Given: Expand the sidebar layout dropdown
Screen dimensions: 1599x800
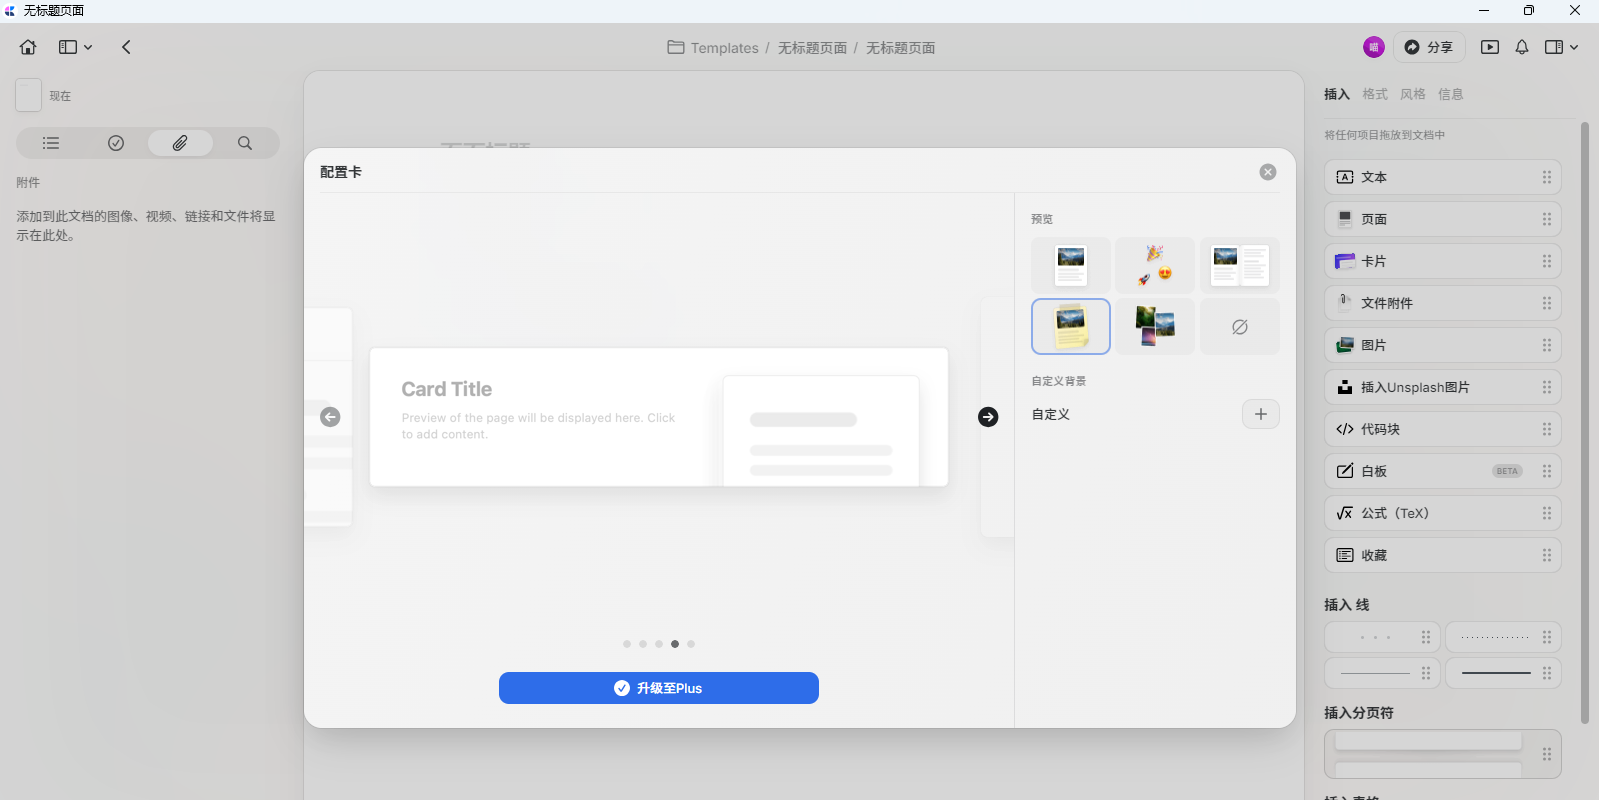Looking at the screenshot, I should (x=75, y=47).
